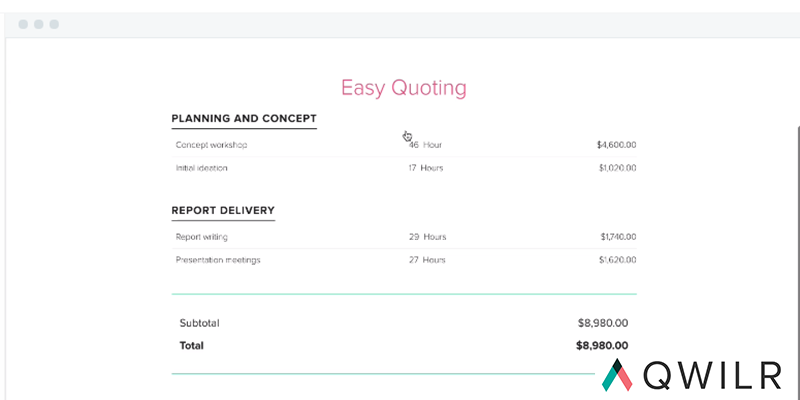Click the QWILR wordmark text

click(x=713, y=374)
